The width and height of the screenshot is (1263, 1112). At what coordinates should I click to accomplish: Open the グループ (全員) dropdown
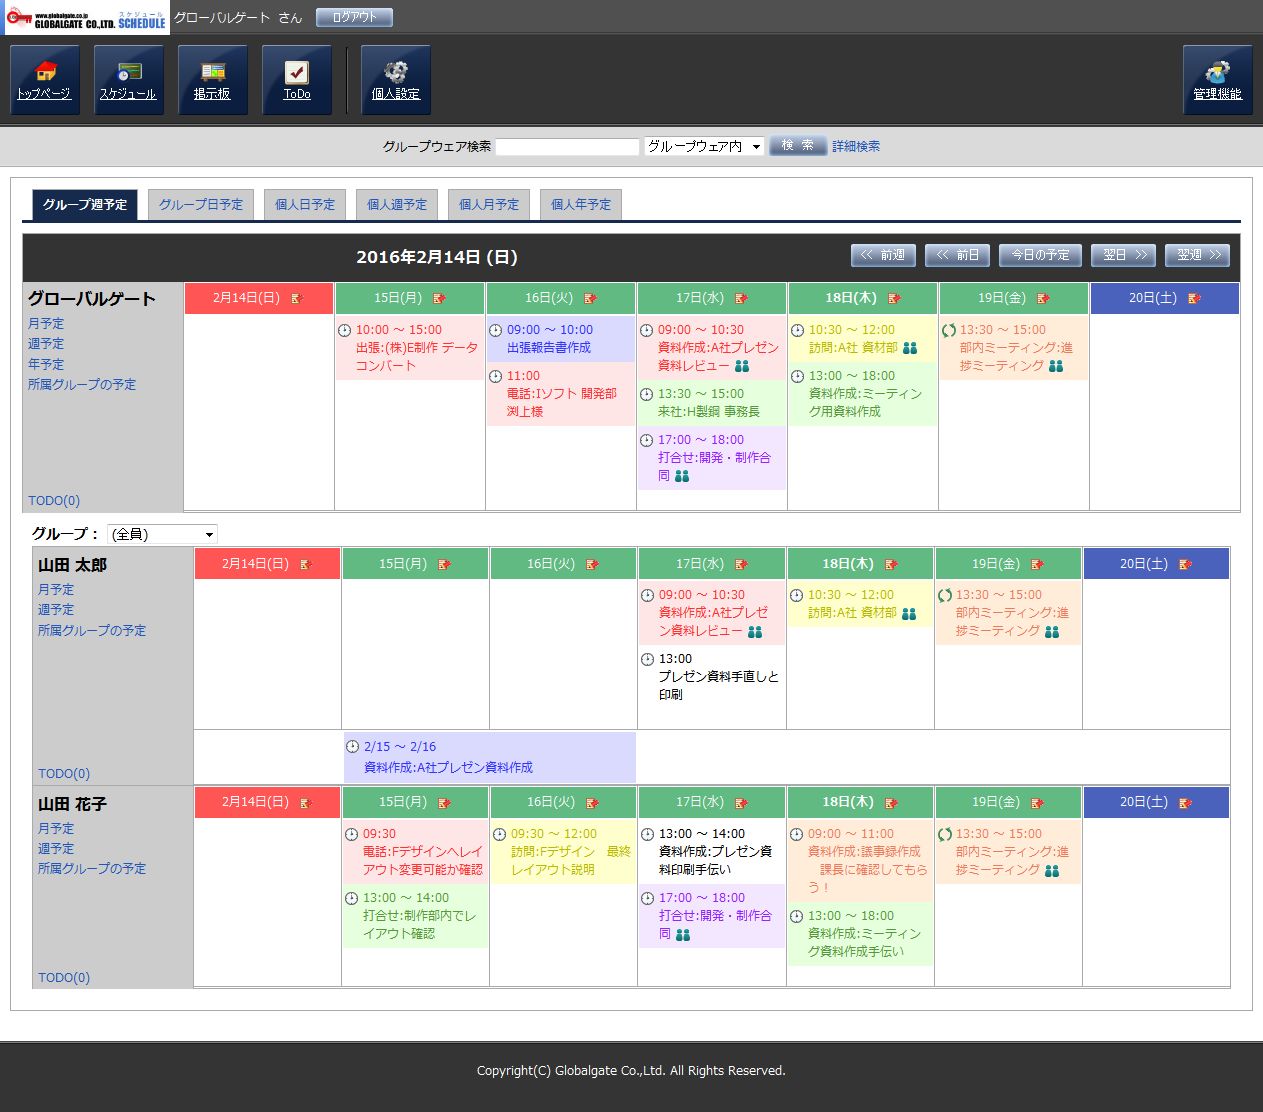point(162,534)
